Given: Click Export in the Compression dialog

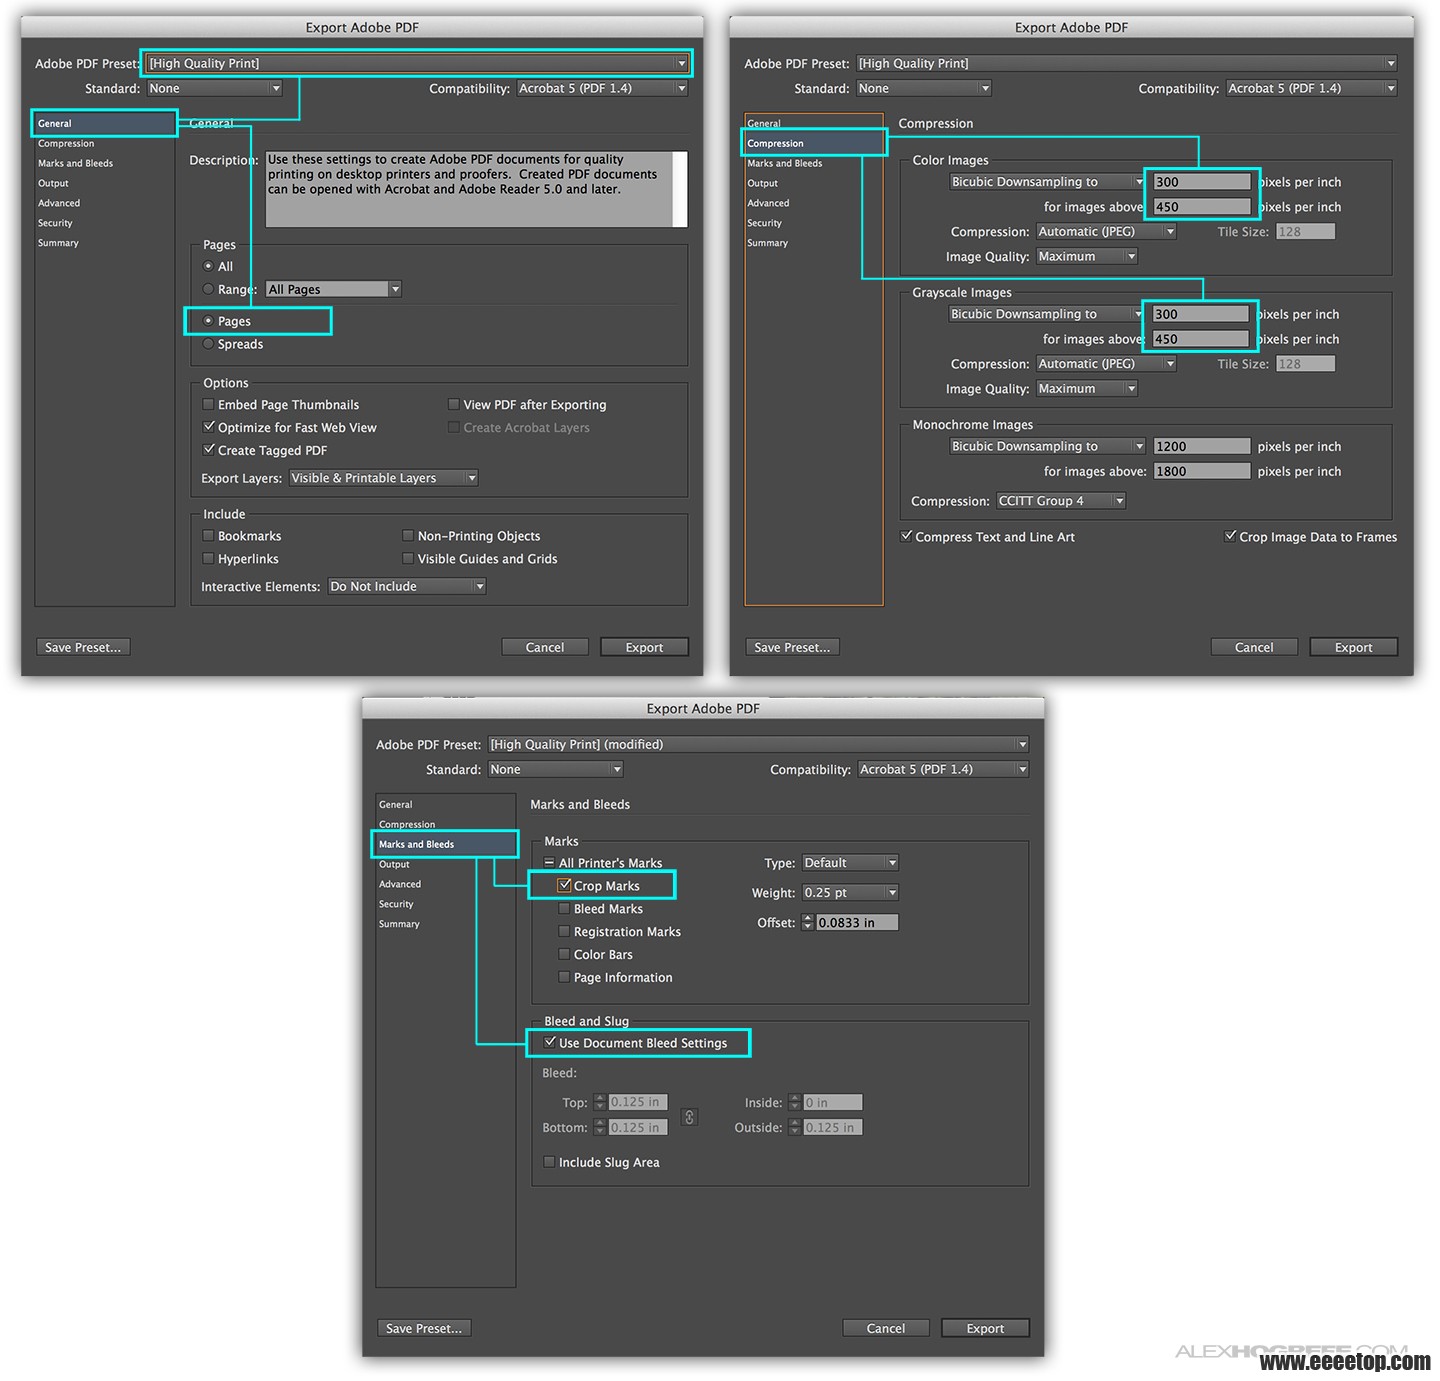Looking at the screenshot, I should (1353, 647).
